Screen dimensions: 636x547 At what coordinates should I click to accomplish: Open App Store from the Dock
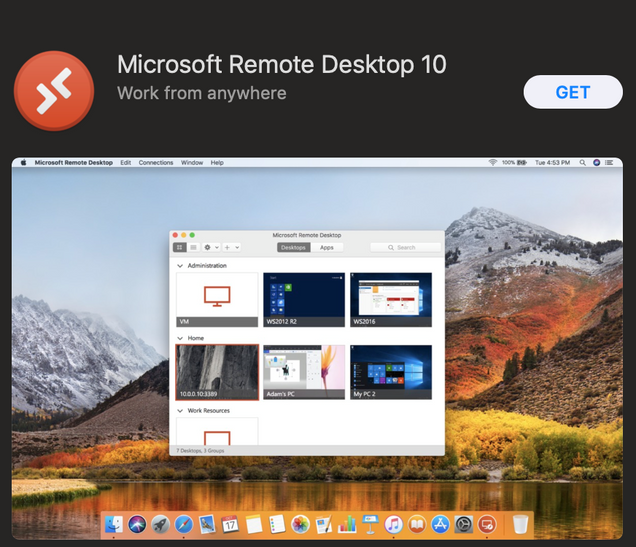pyautogui.click(x=440, y=525)
